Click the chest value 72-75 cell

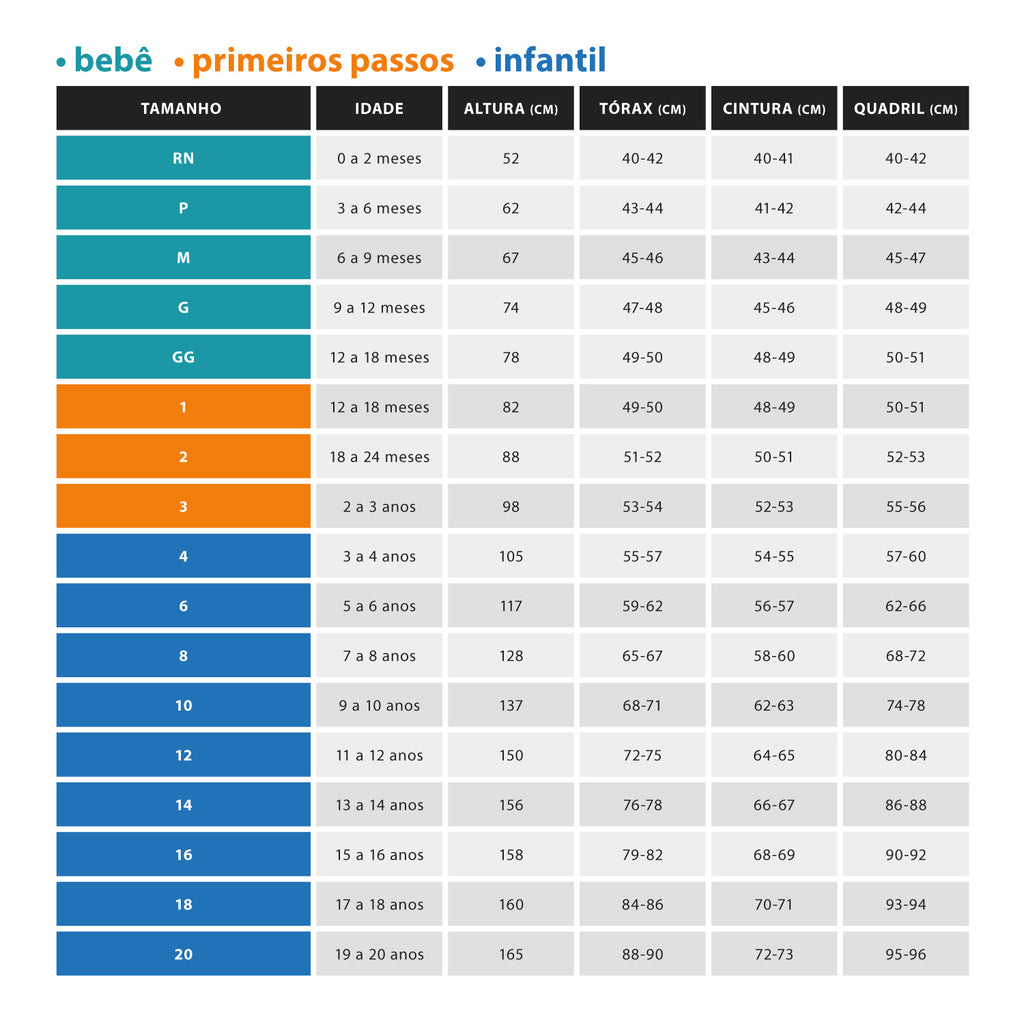[x=642, y=755]
